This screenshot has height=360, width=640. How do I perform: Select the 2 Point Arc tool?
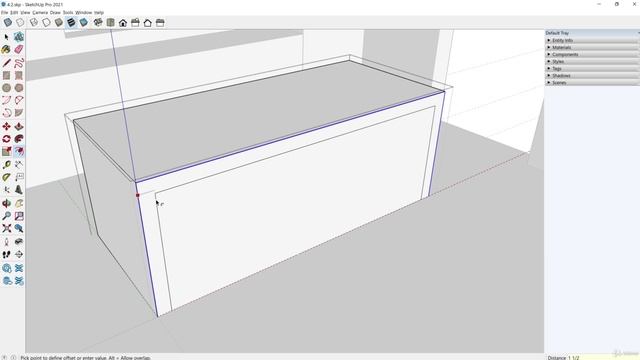coord(19,100)
